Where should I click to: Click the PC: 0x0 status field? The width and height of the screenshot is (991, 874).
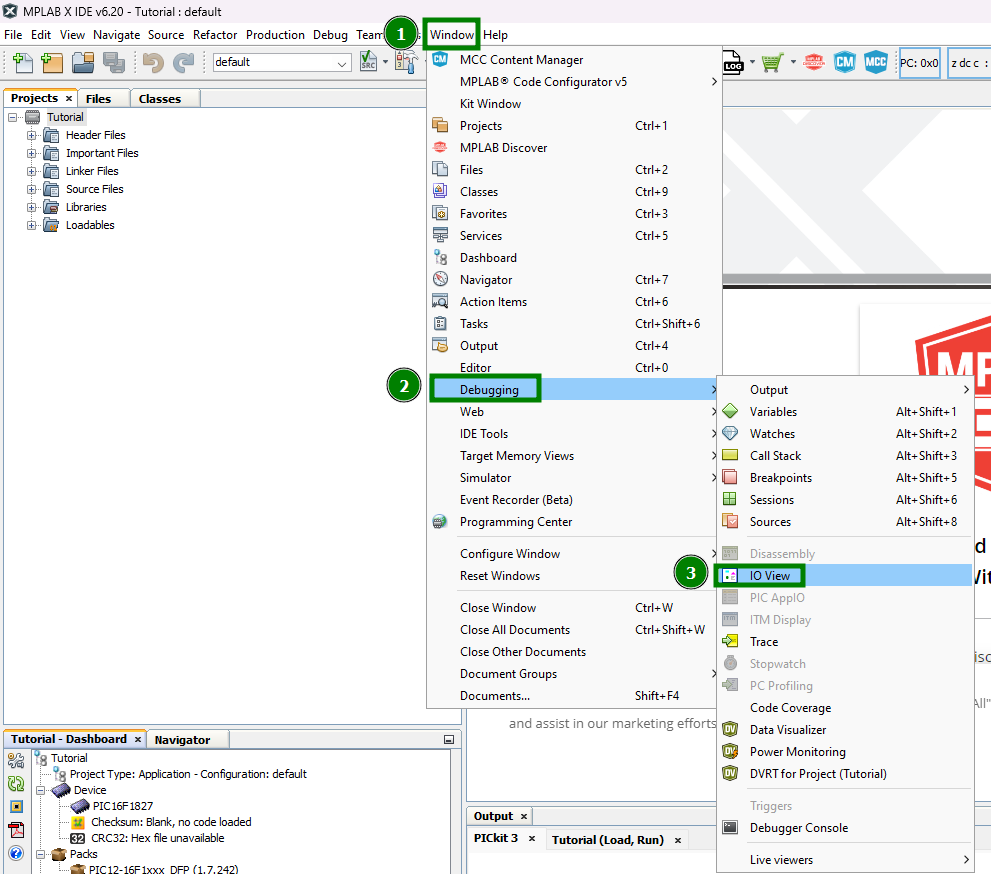920,63
